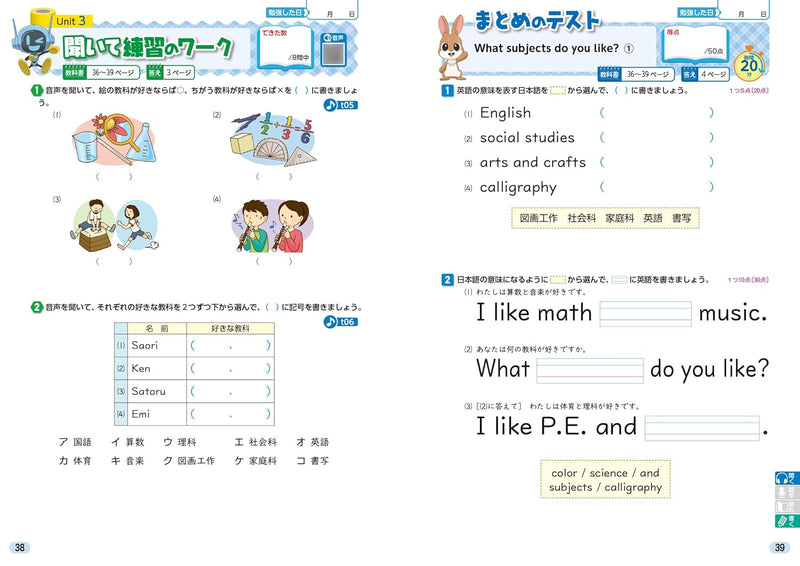
Task: Click the 好きな教科 column header
Action: tap(231, 328)
